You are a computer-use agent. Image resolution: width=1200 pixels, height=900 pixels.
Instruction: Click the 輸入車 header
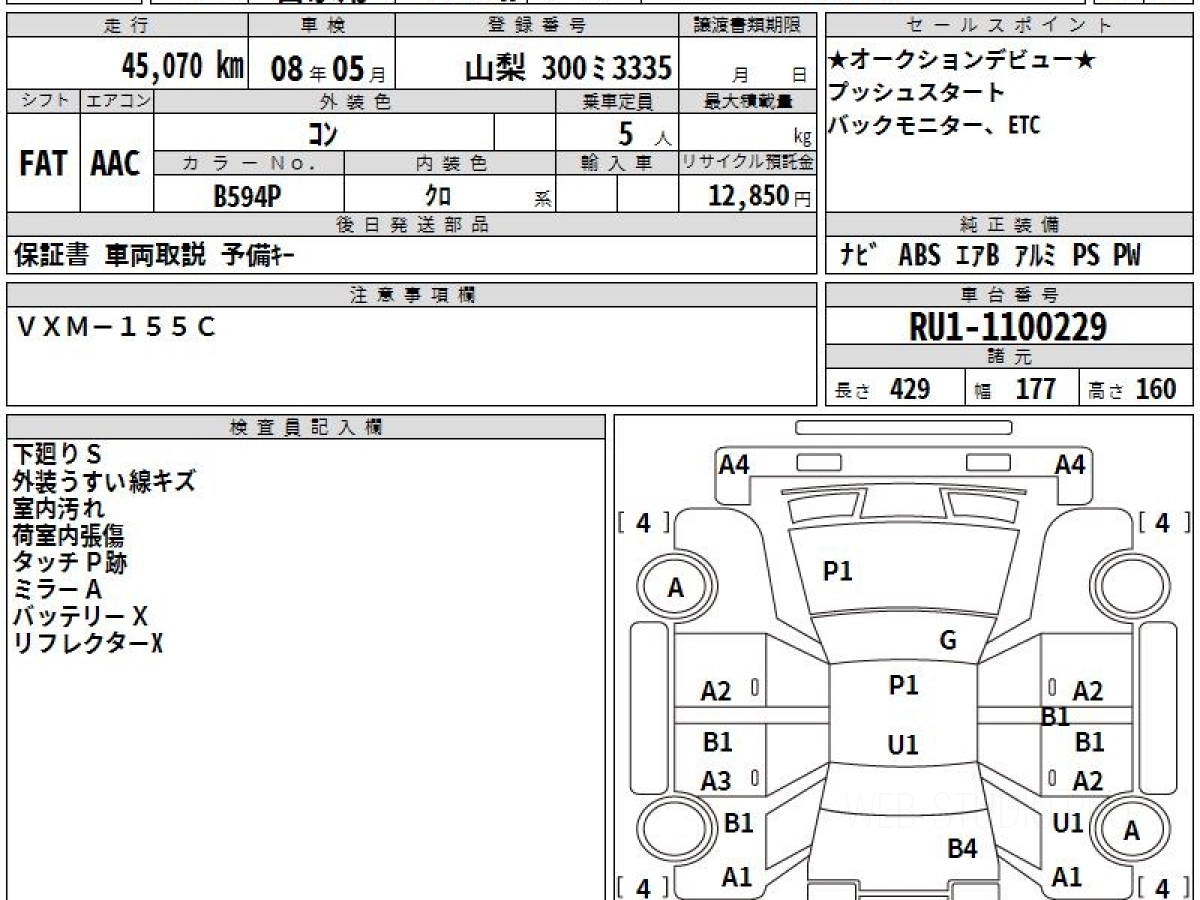click(x=617, y=163)
